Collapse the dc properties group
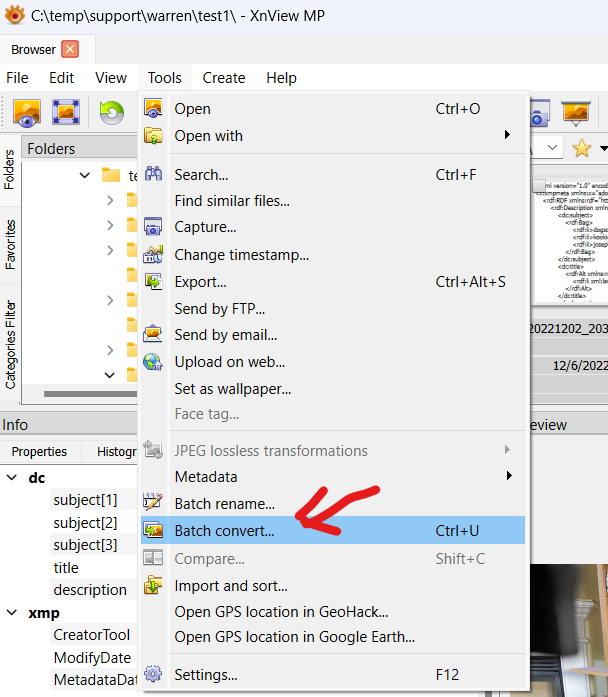 coord(12,477)
